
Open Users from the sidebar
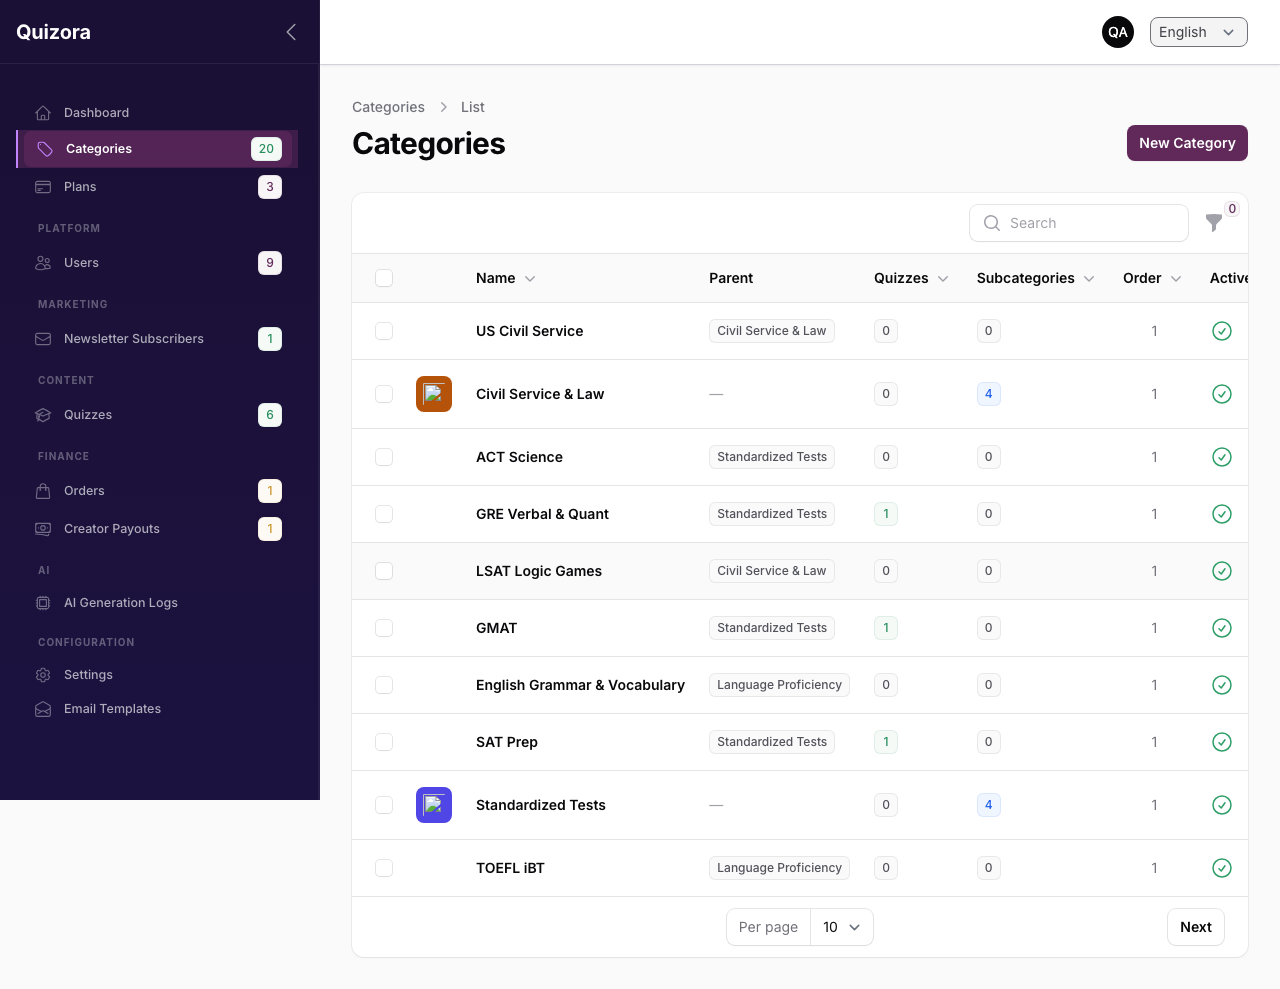click(x=157, y=263)
